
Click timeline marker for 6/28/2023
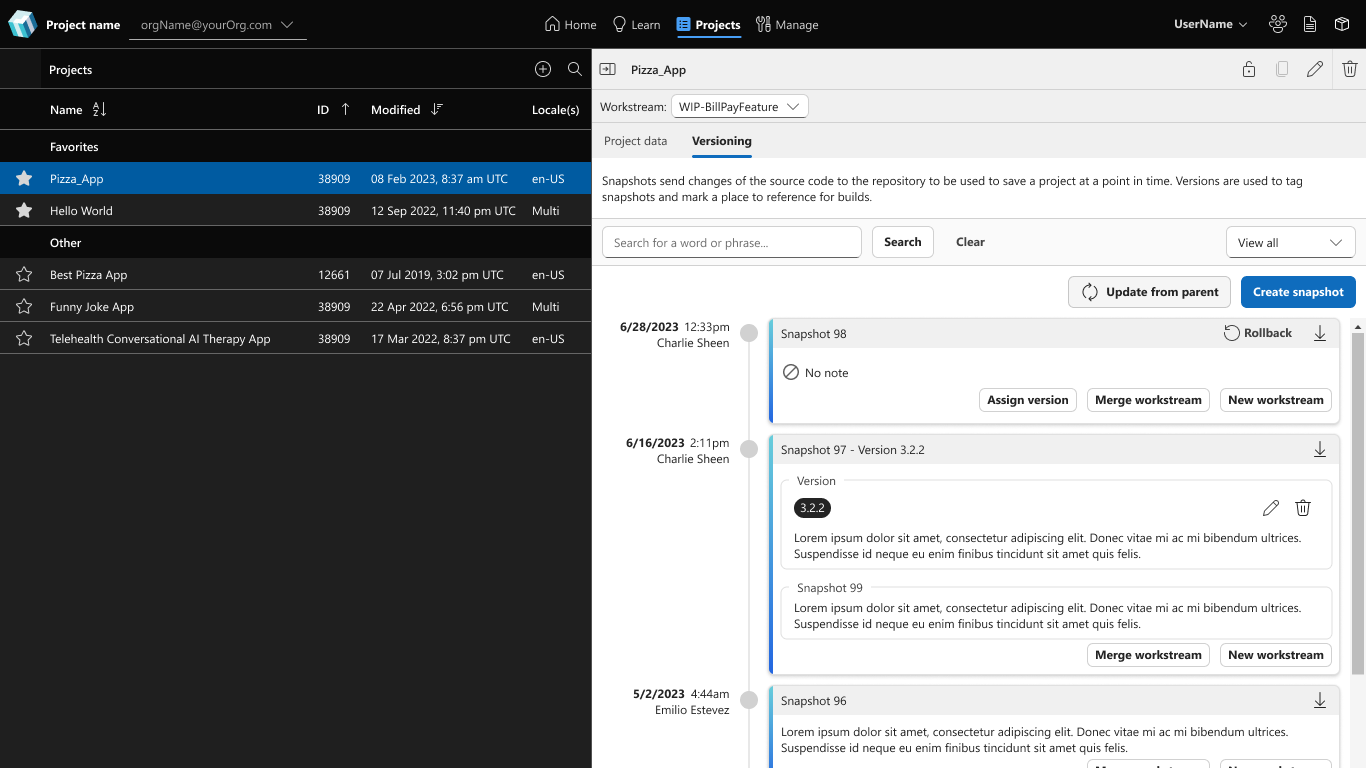(x=749, y=334)
